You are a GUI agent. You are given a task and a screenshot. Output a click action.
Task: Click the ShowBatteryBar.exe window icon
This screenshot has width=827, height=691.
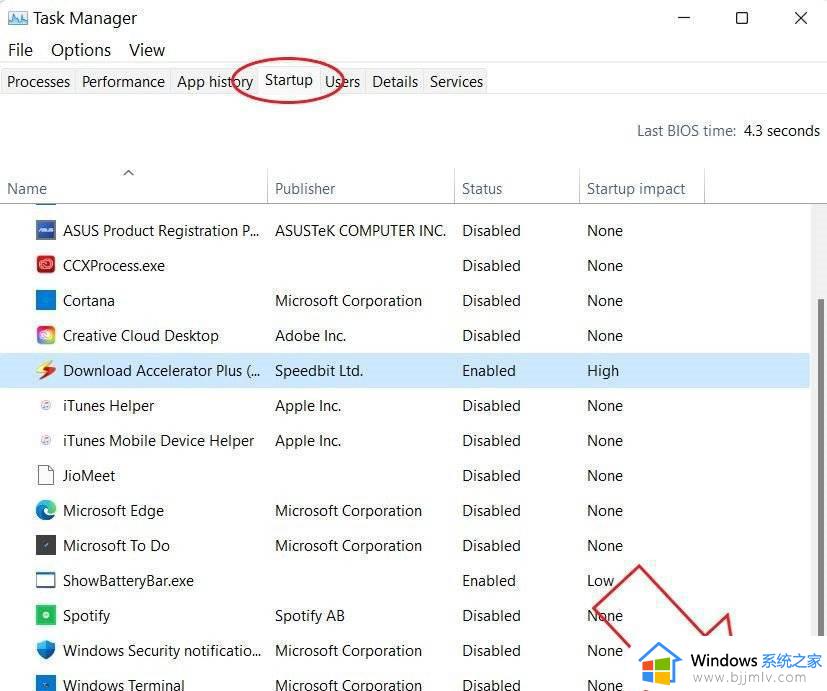pyautogui.click(x=46, y=580)
